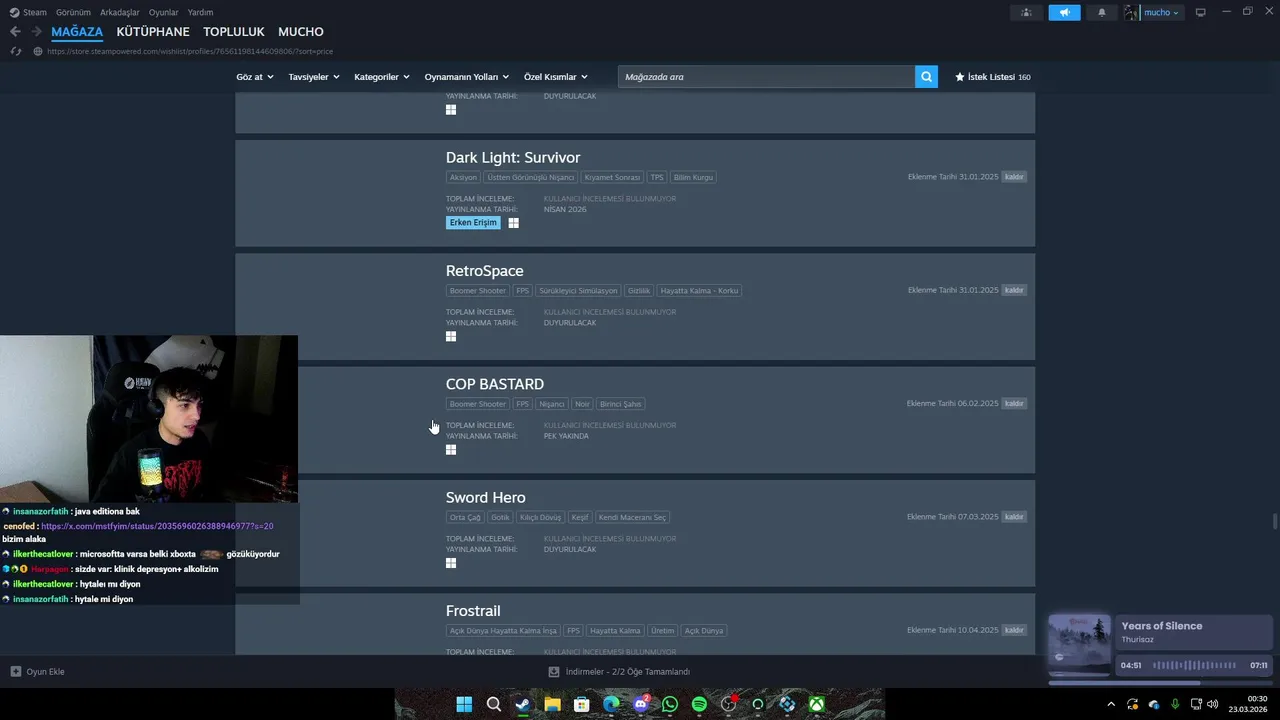Open the Arkadaşlar menu
The image size is (1280, 720).
click(x=119, y=12)
